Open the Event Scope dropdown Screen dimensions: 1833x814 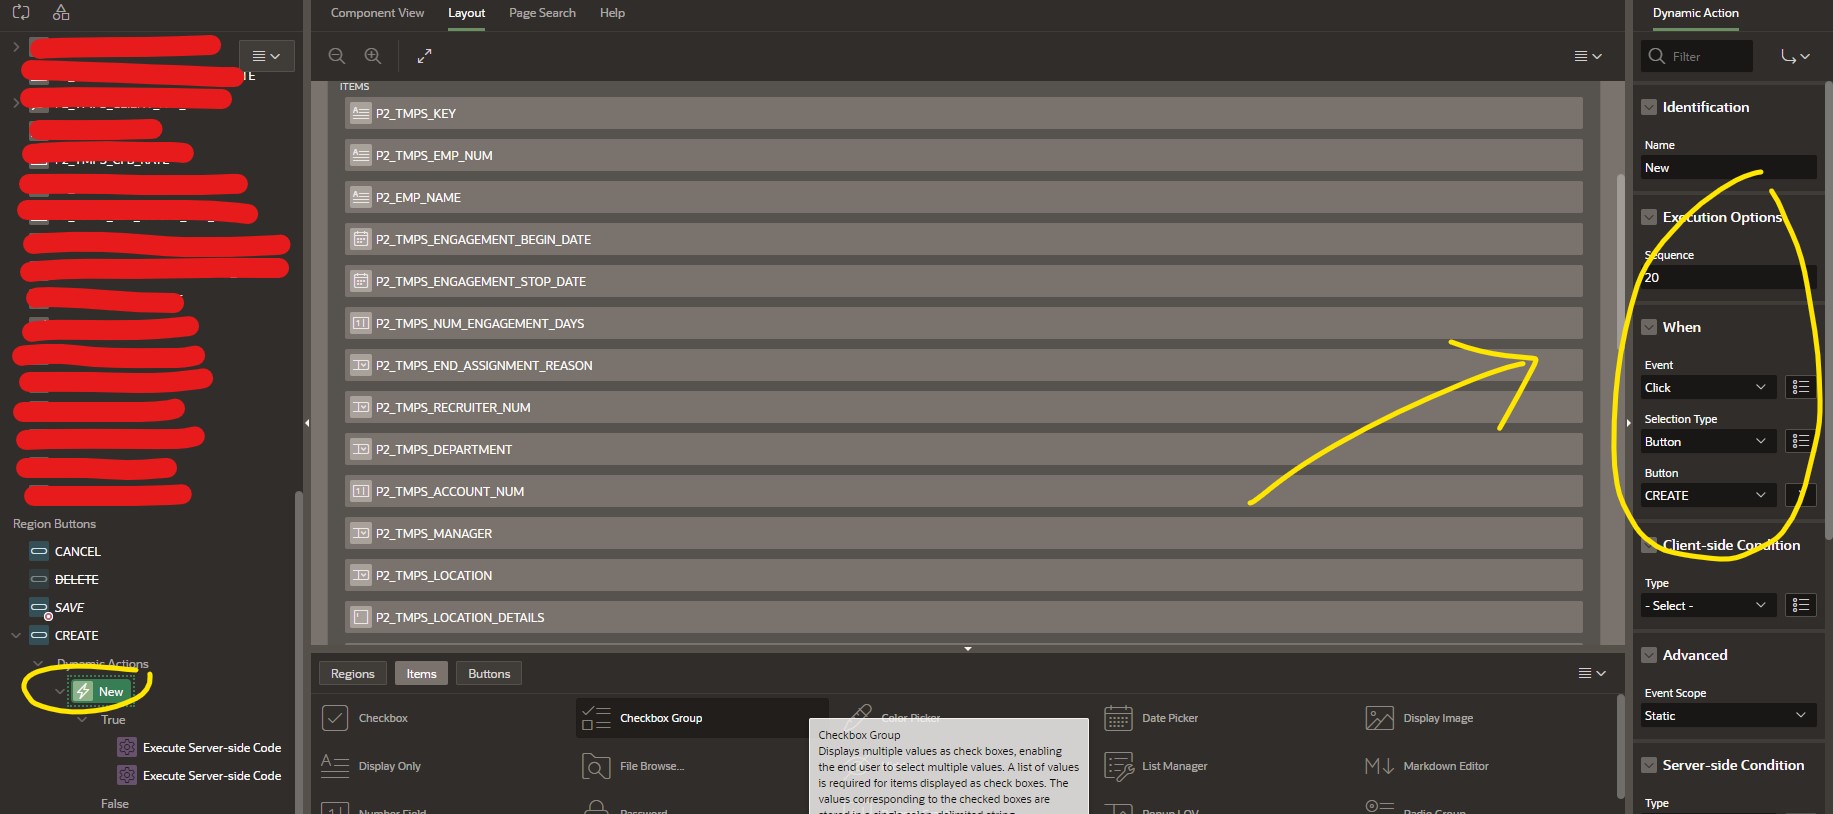click(x=1729, y=715)
